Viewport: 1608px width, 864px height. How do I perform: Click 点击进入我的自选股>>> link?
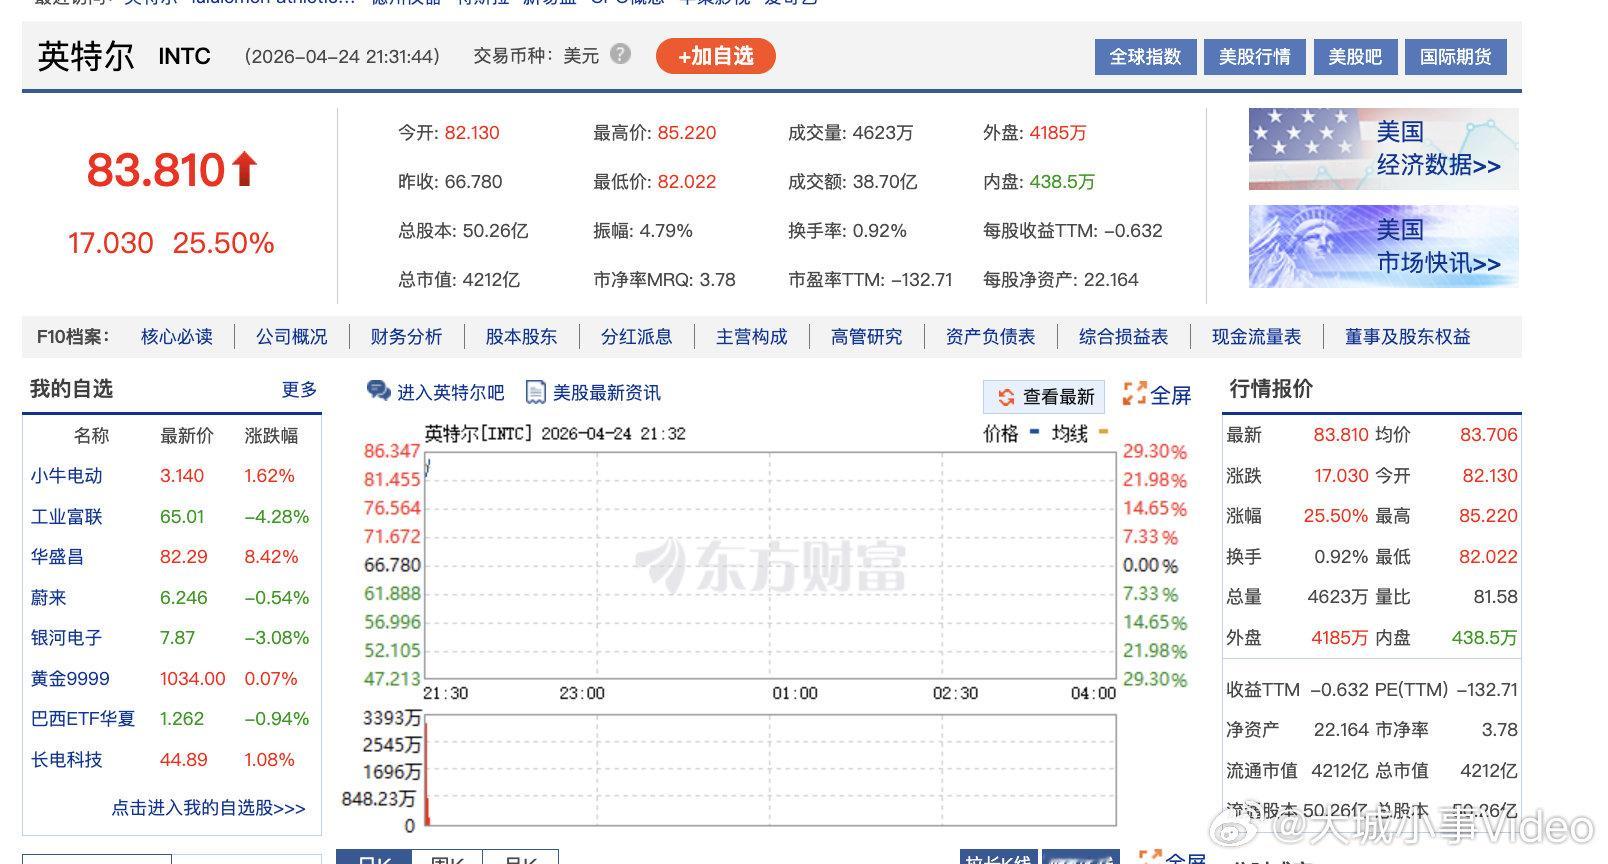tap(208, 808)
